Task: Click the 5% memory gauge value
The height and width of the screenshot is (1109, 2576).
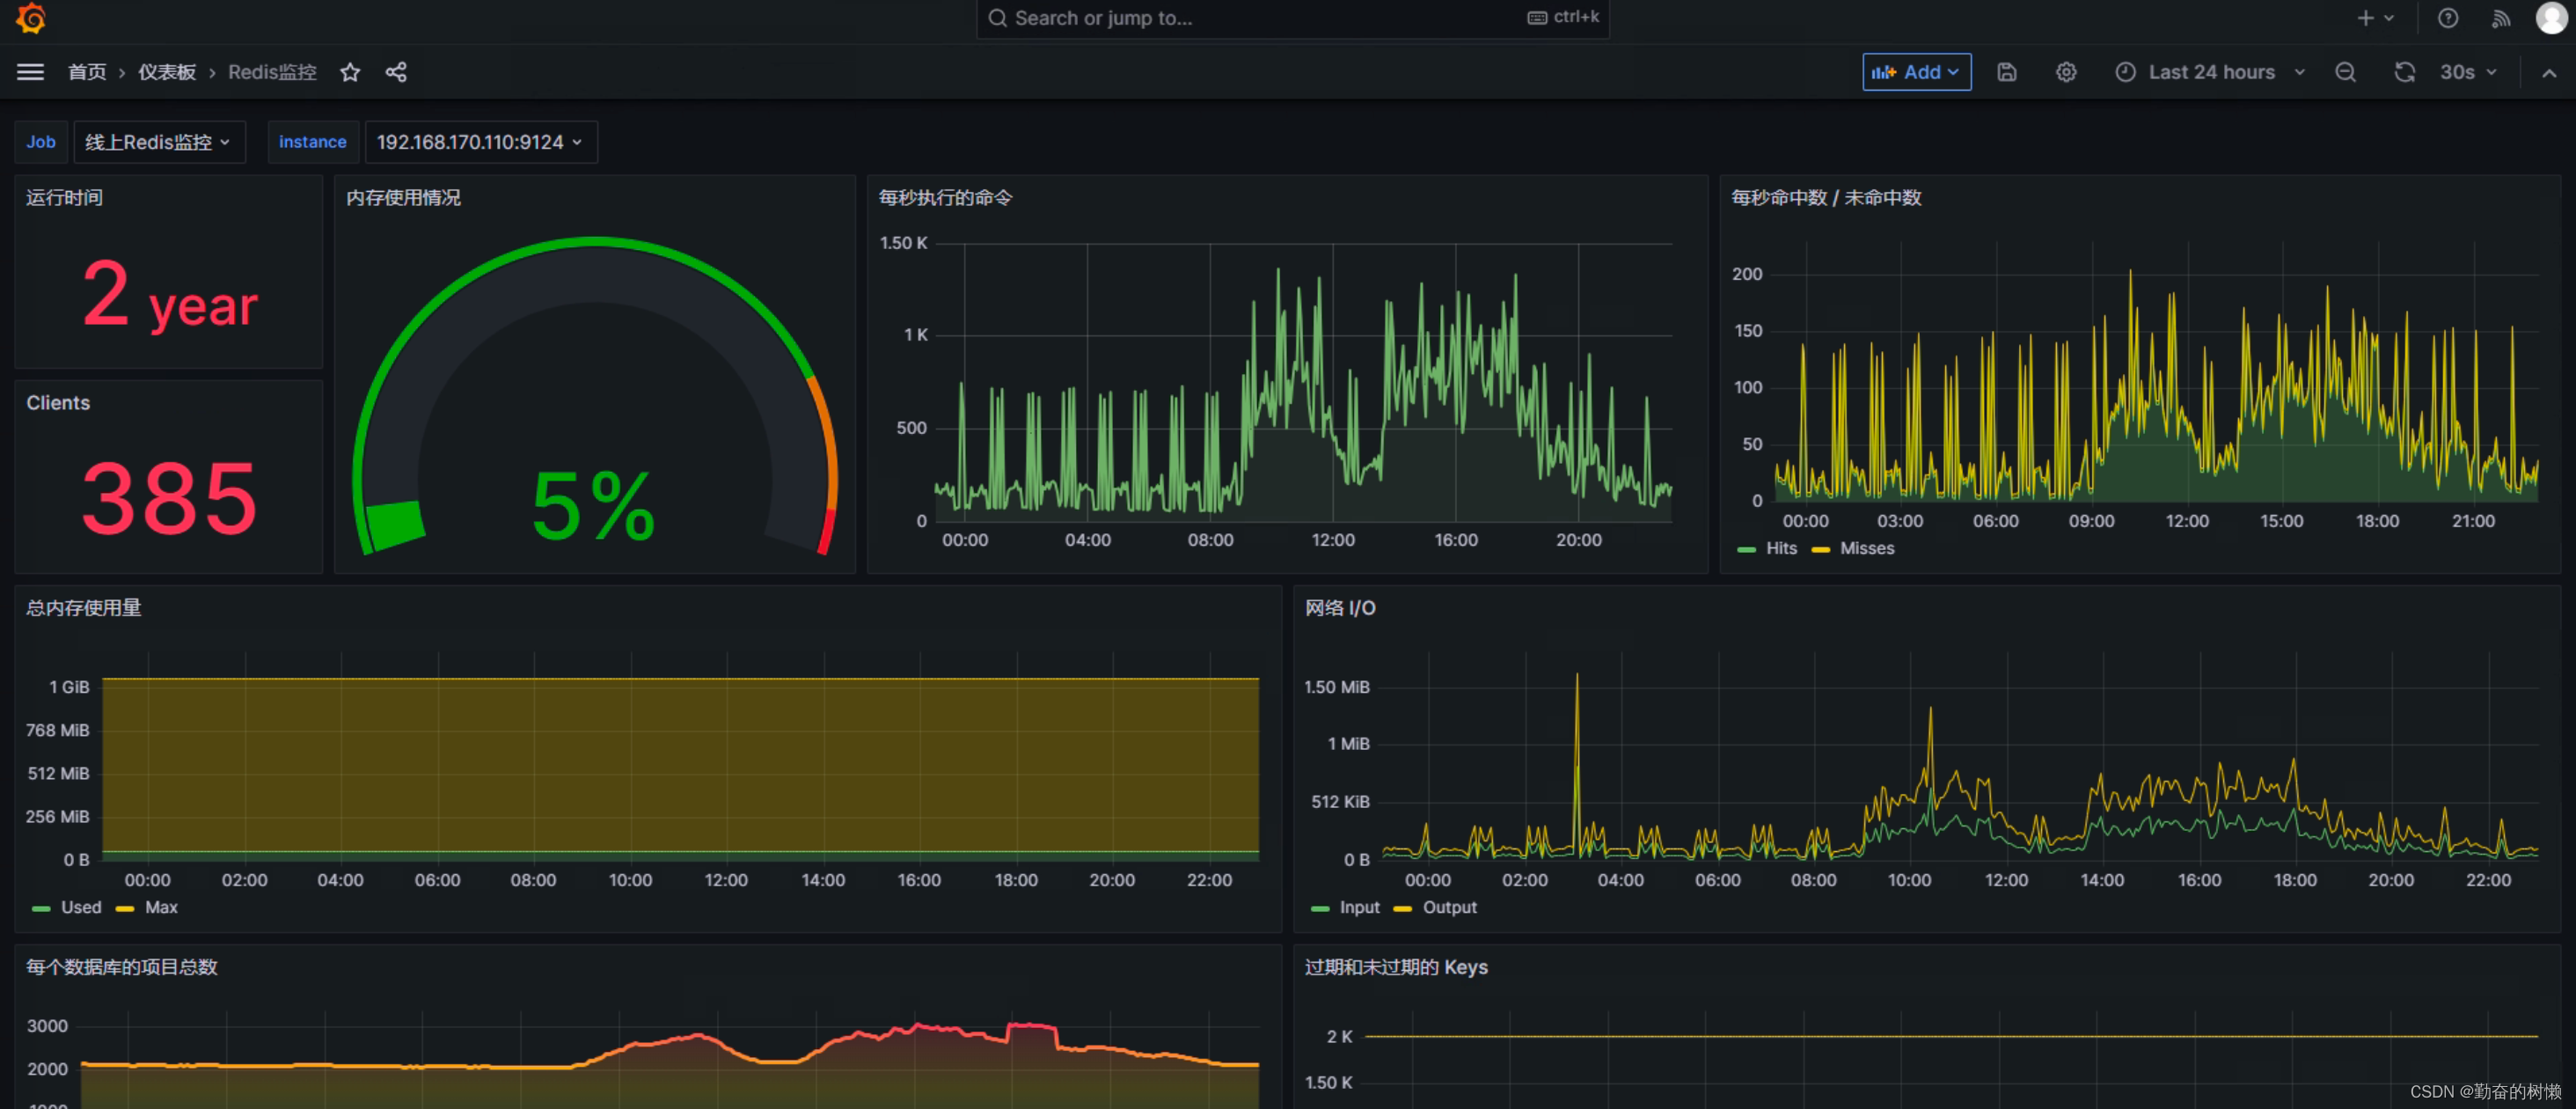Action: [593, 506]
